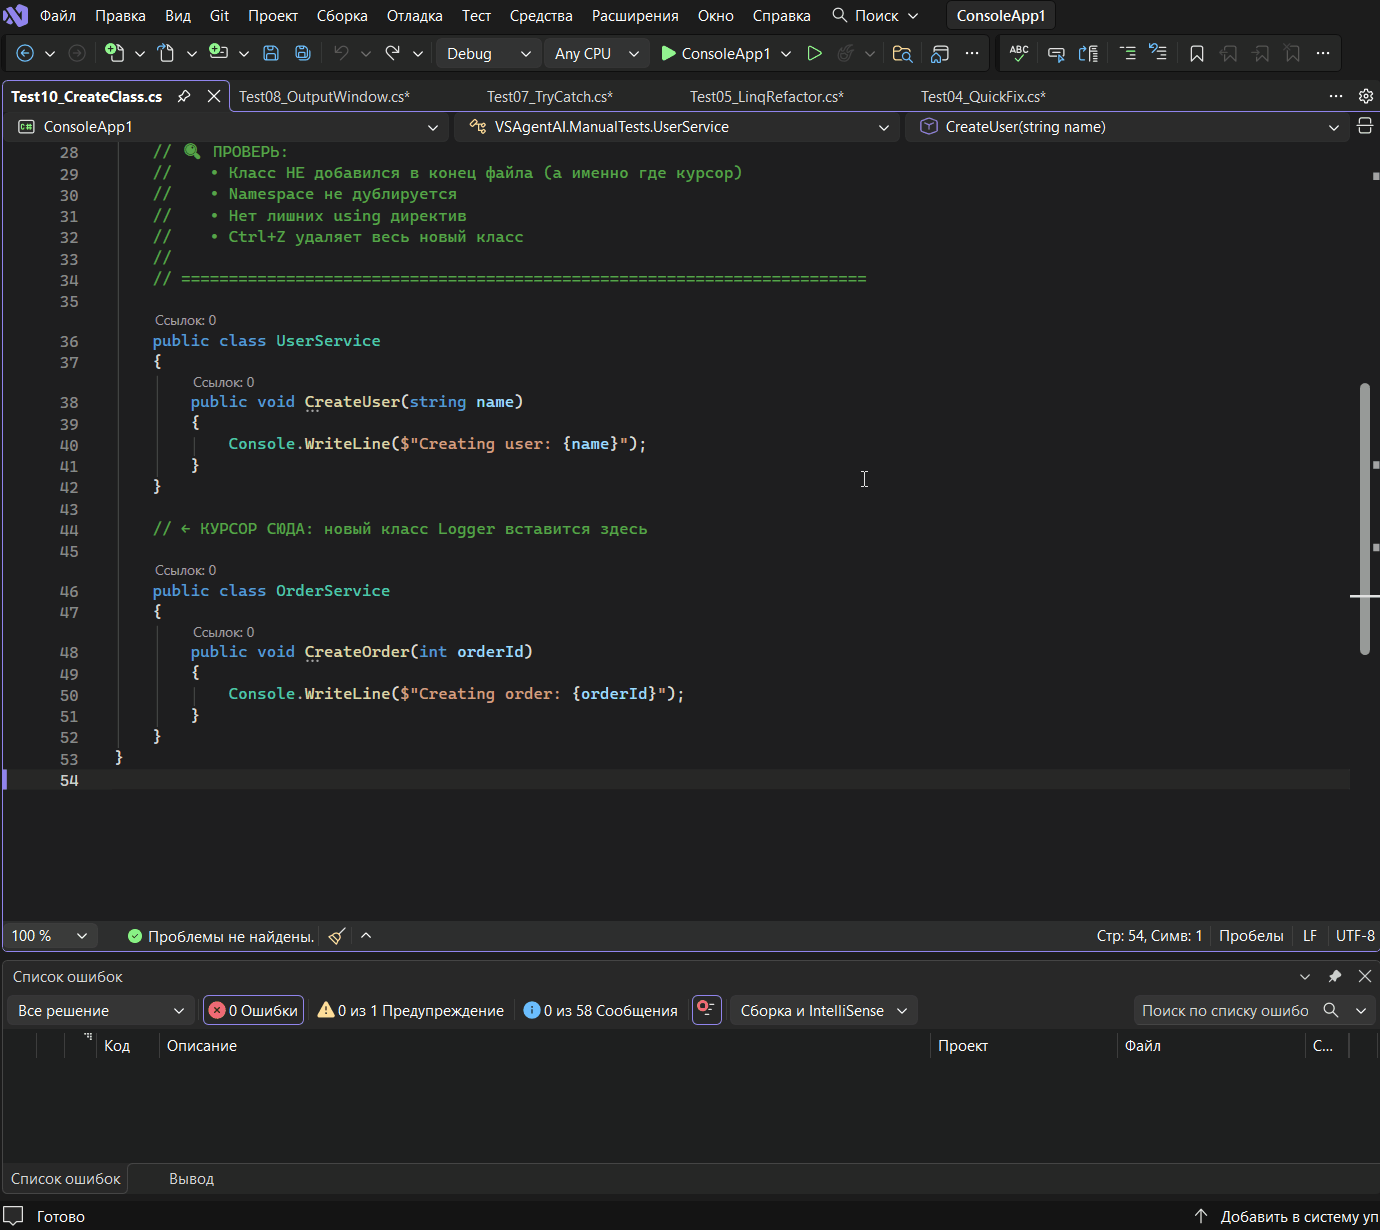Viewport: 1380px width, 1230px height.
Task: Click the spell checker ABC icon
Action: pyautogui.click(x=1019, y=53)
